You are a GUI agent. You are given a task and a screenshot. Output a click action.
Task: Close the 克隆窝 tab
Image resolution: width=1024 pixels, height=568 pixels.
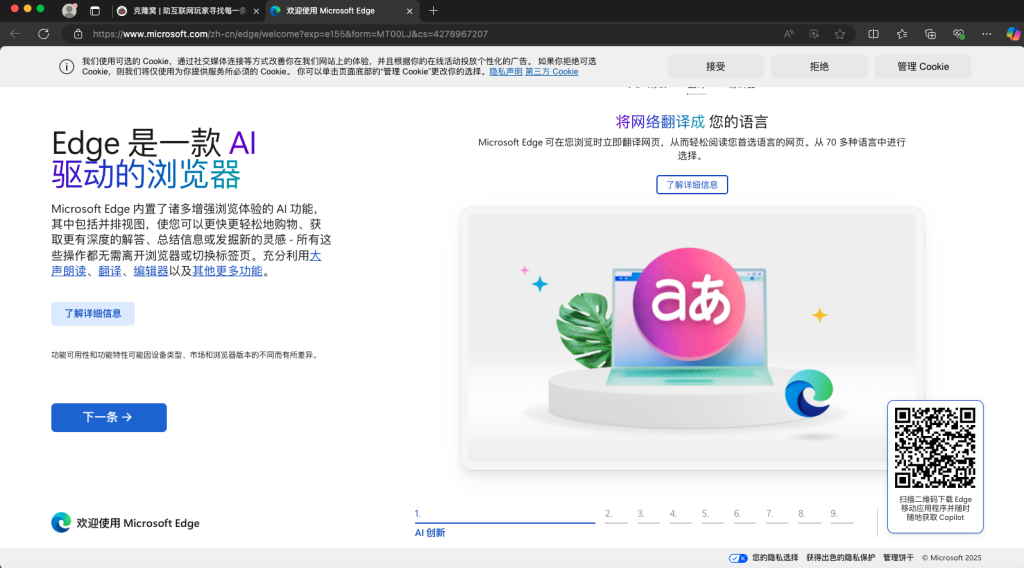point(256,11)
